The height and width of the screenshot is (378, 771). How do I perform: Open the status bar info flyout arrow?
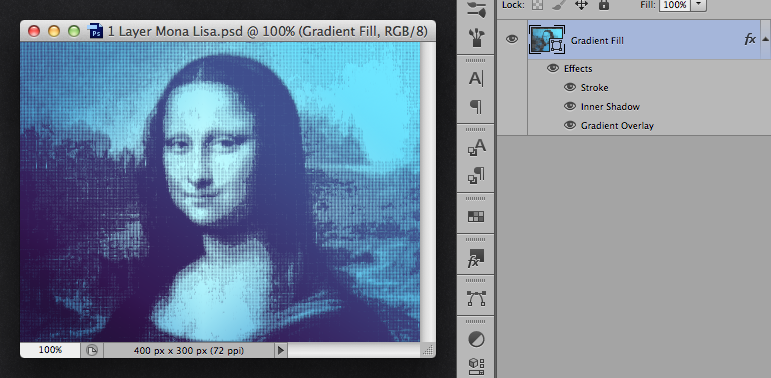281,350
